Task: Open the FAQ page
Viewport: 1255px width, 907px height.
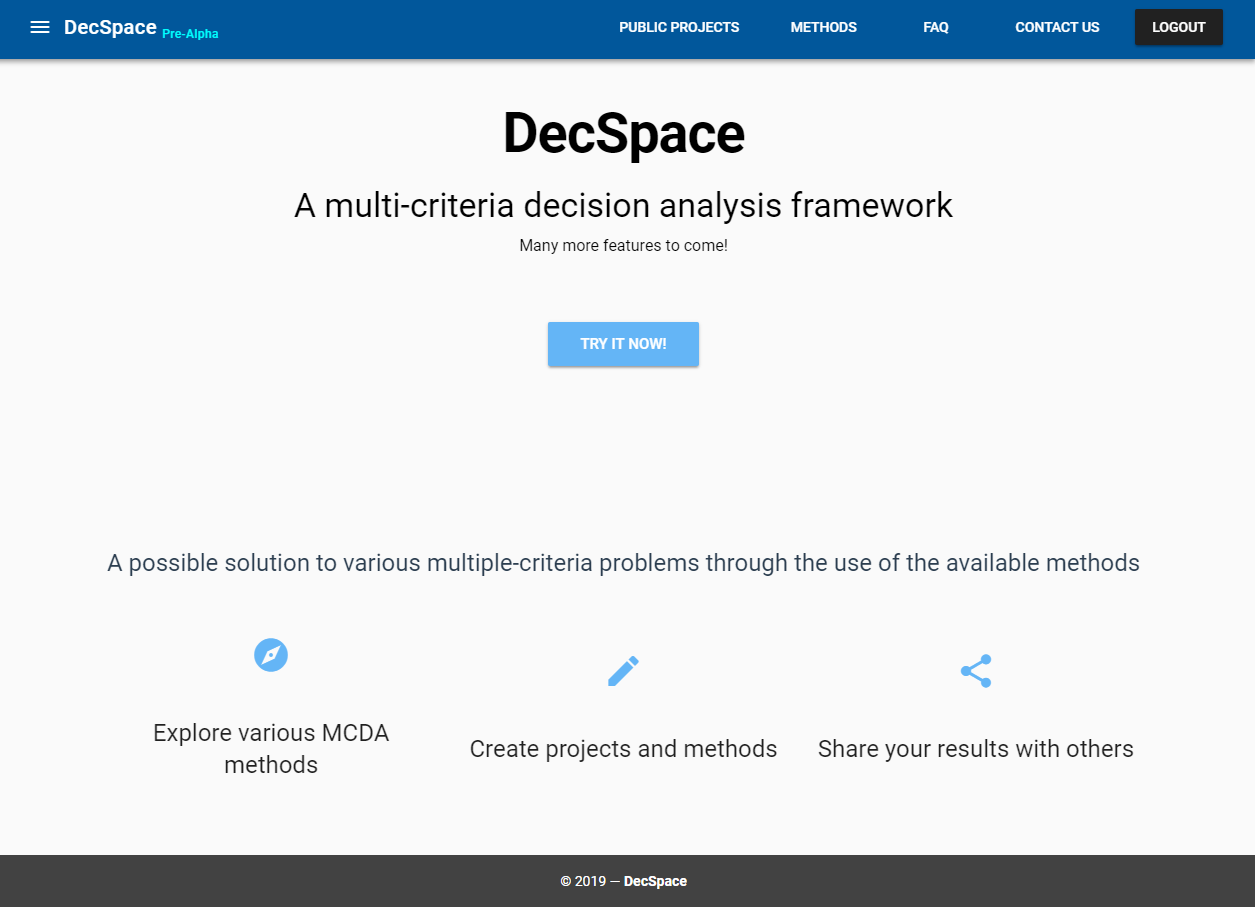Action: (x=935, y=27)
